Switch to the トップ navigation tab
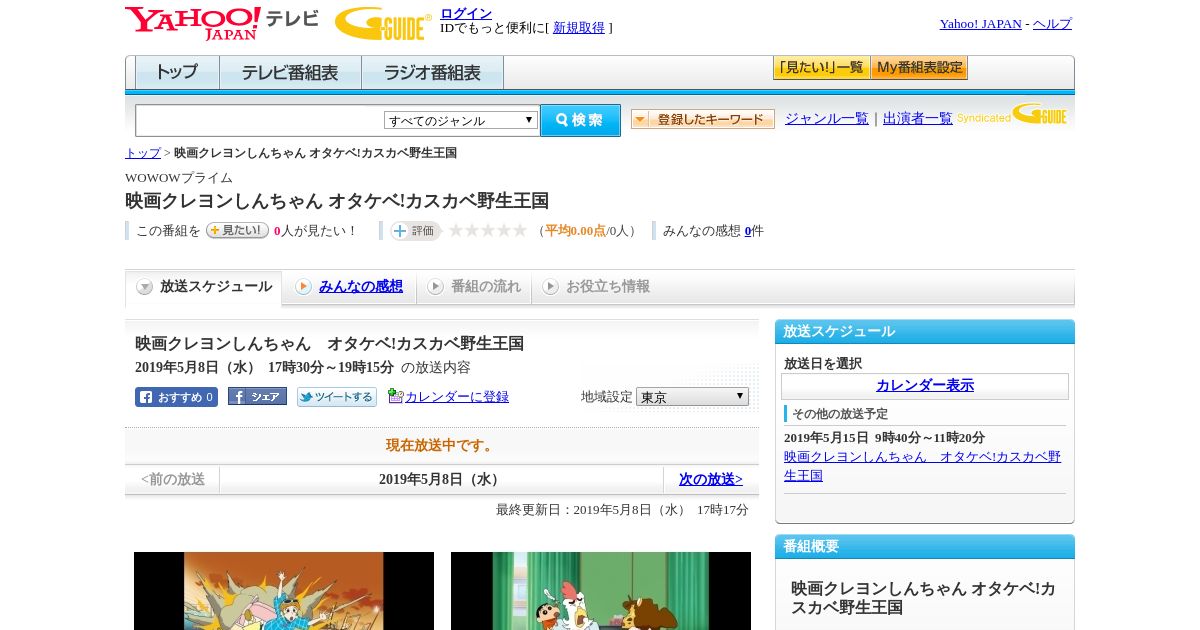The height and width of the screenshot is (630, 1200). point(177,73)
